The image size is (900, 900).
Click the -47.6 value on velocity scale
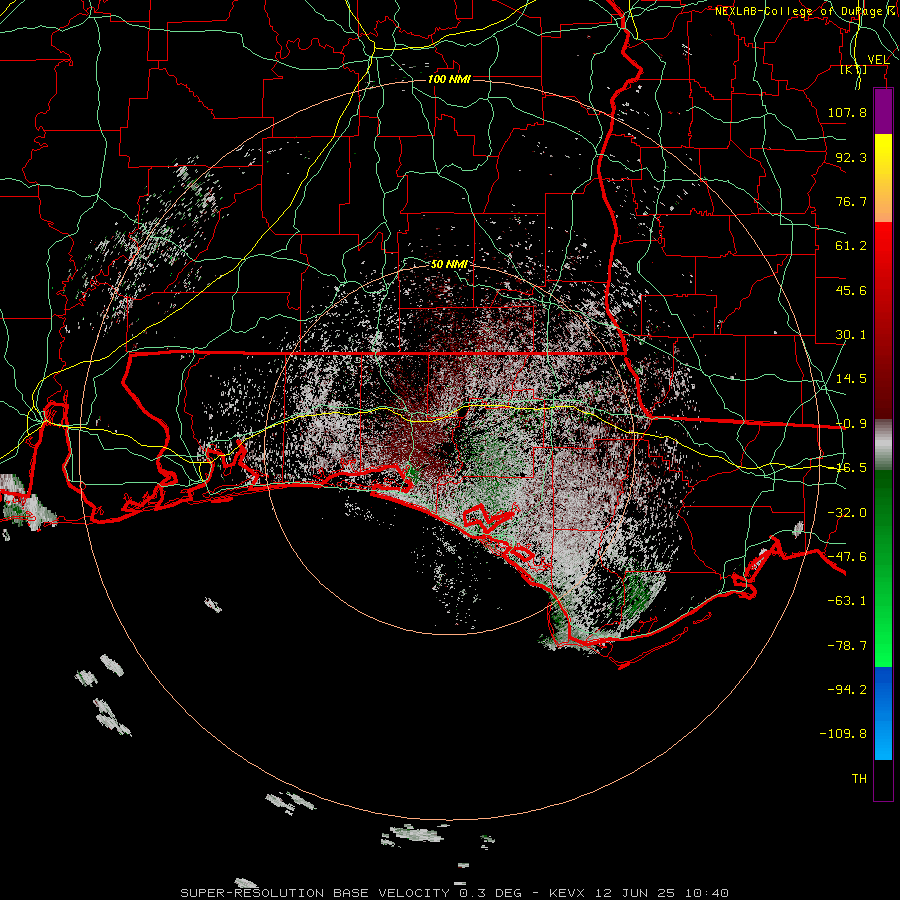point(847,557)
